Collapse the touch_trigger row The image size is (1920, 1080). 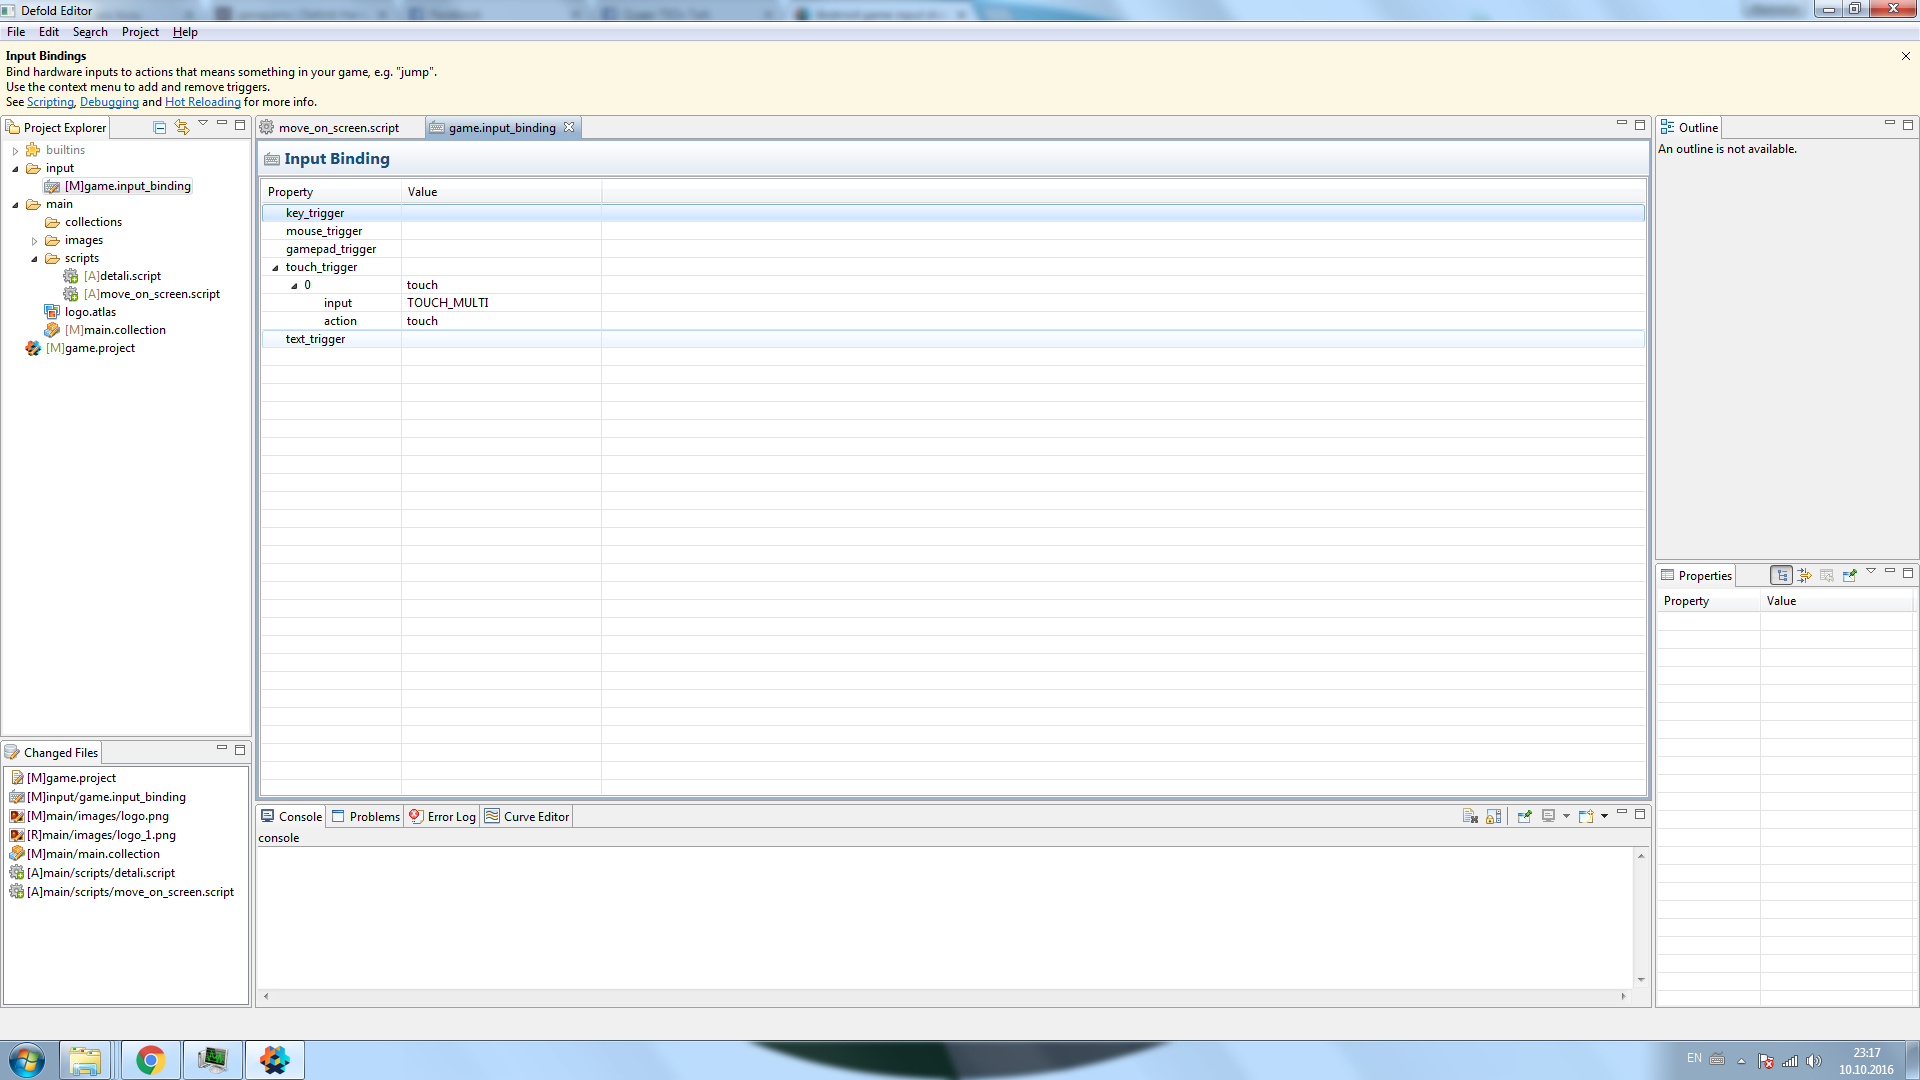click(x=276, y=268)
